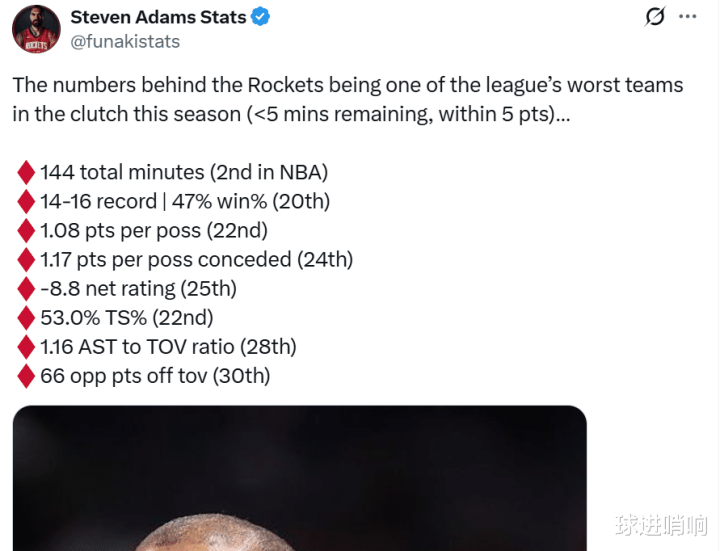The height and width of the screenshot is (551, 720).
Task: Click the Chinese watermark on the photo
Action: click(x=661, y=524)
